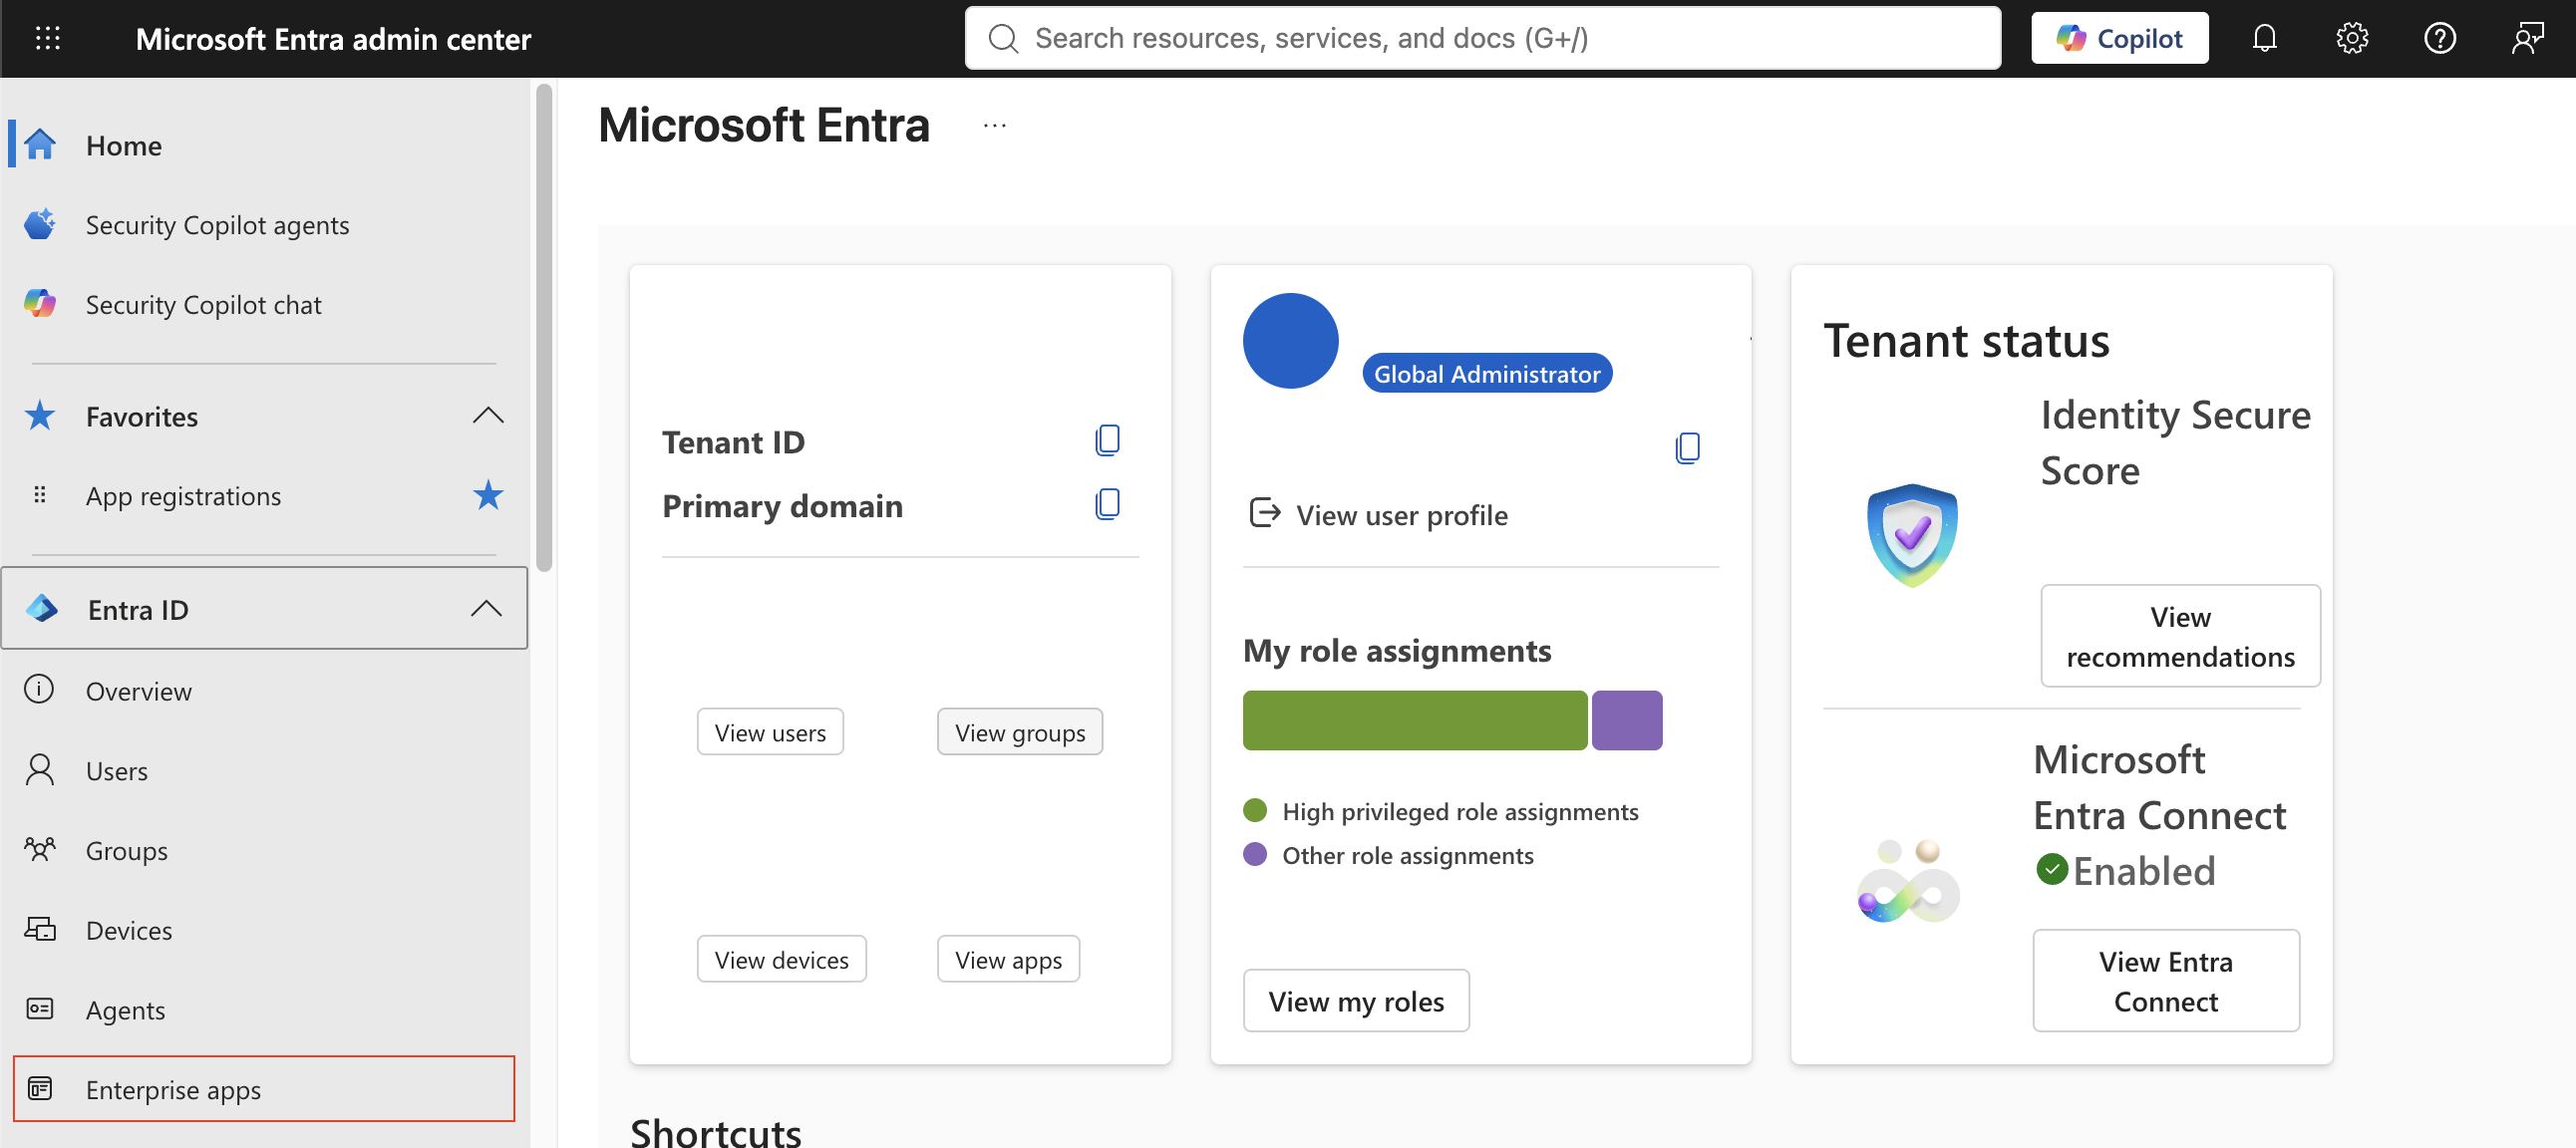Click the View user profile arrow icon
The width and height of the screenshot is (2576, 1148).
pyautogui.click(x=1264, y=513)
